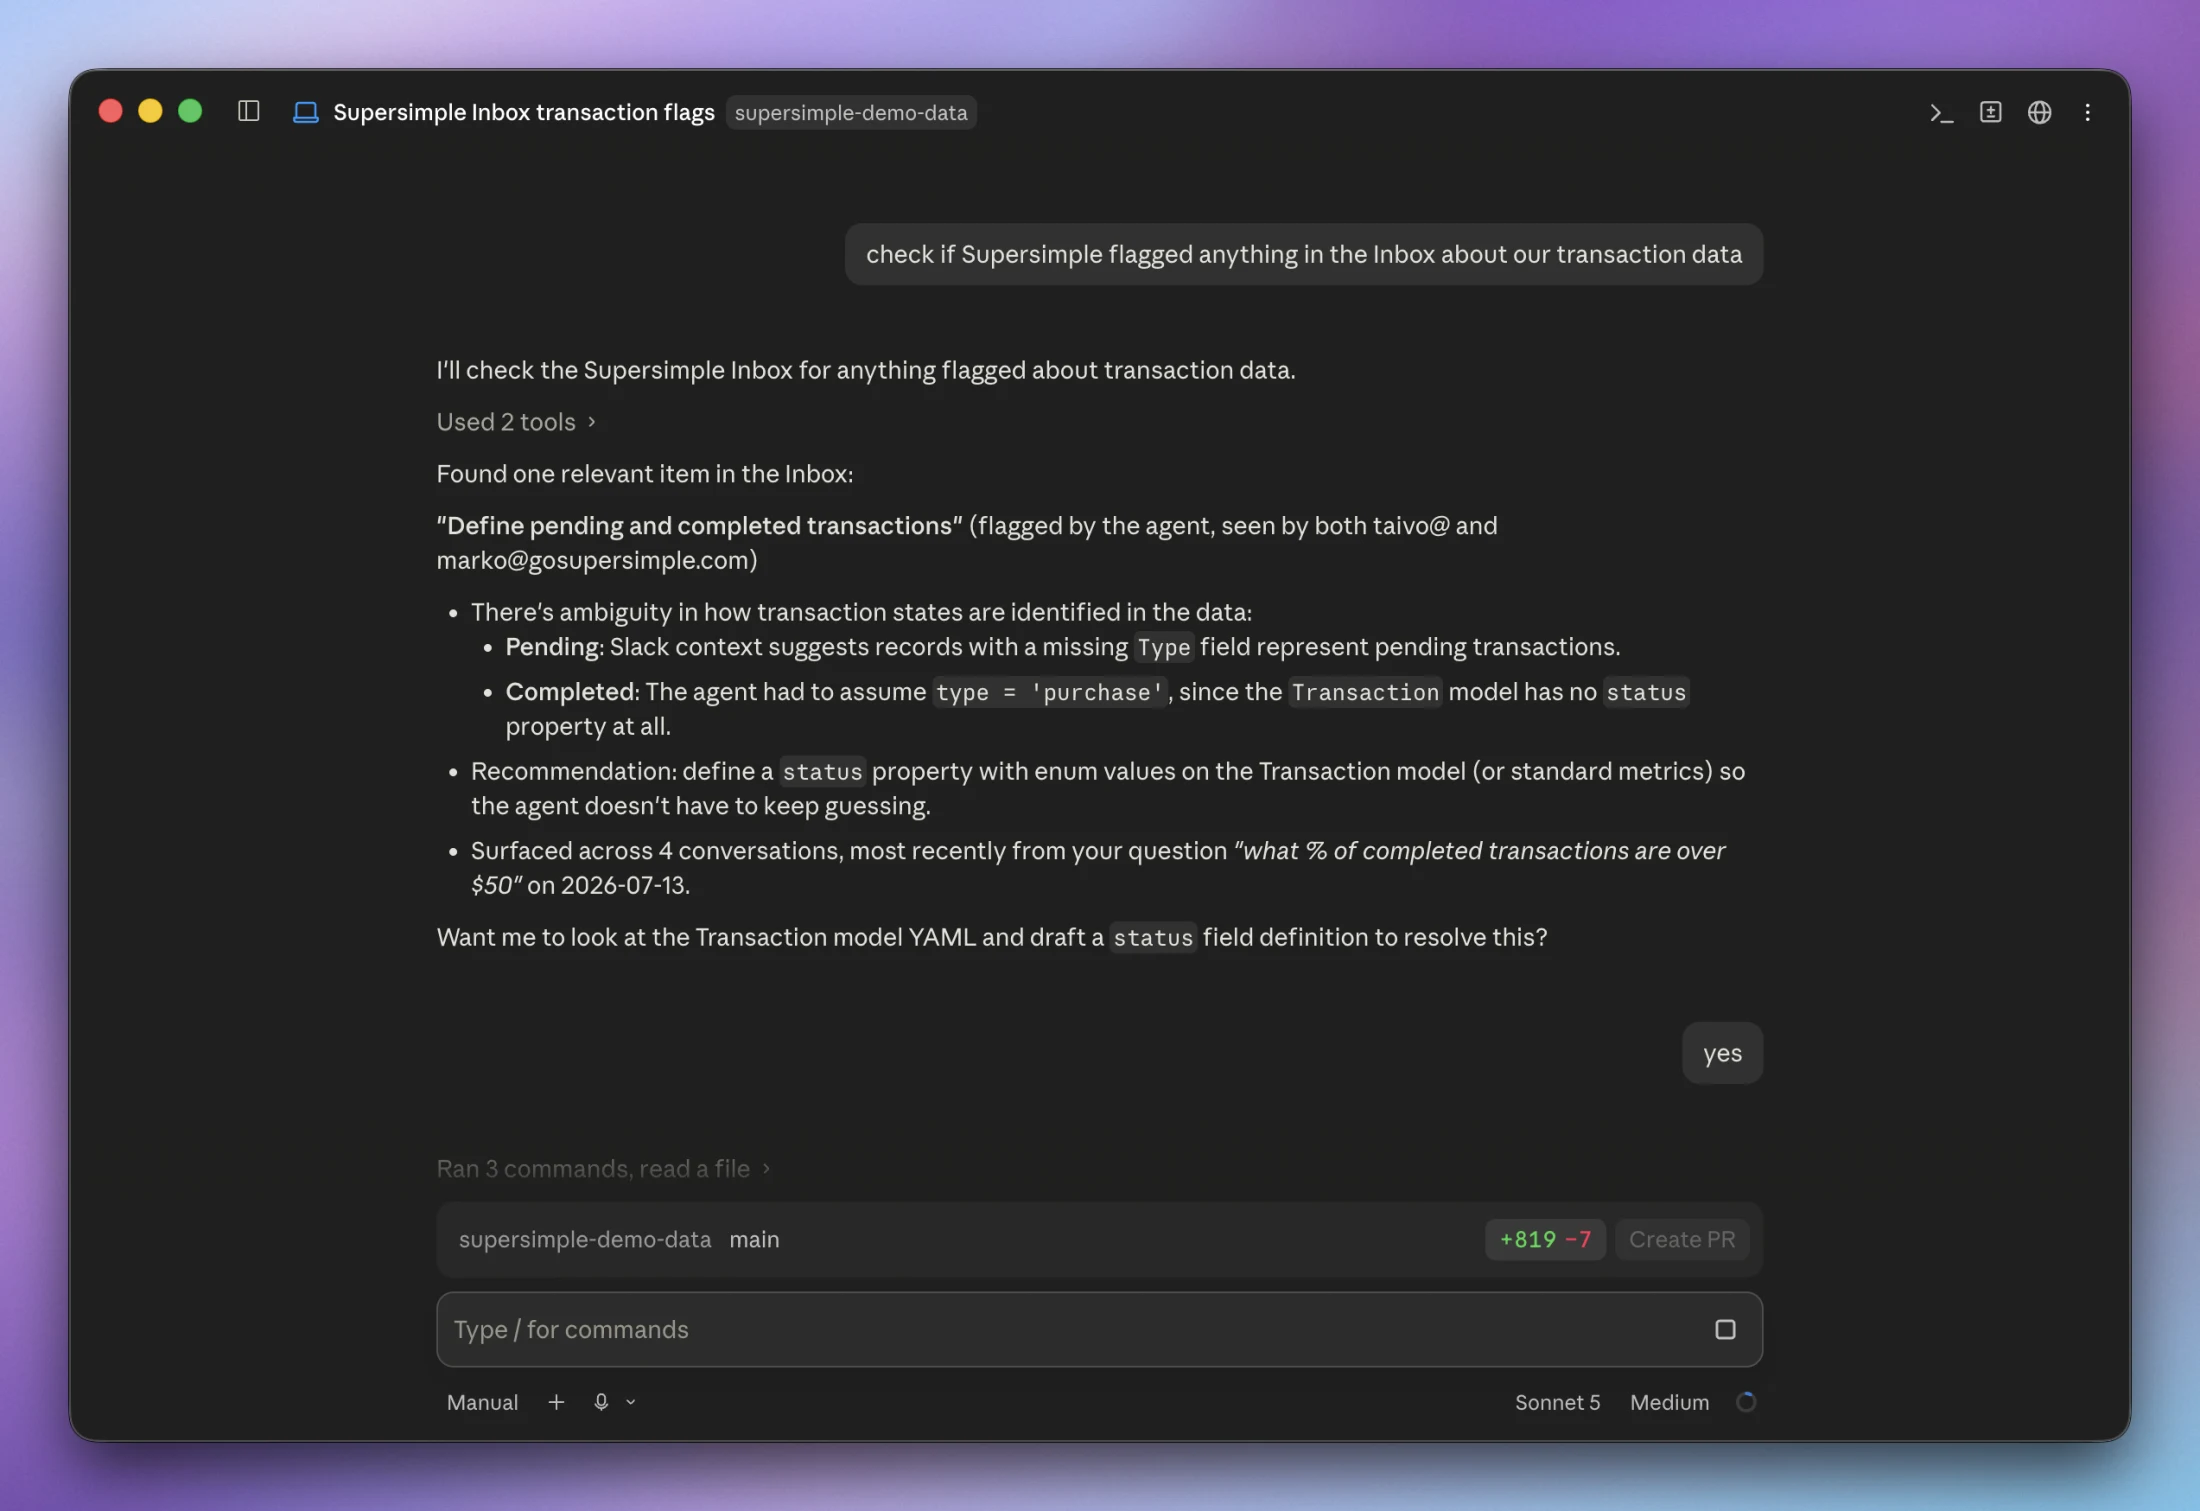This screenshot has width=2200, height=1511.
Task: Change the Medium effort setting
Action: [x=1669, y=1402]
